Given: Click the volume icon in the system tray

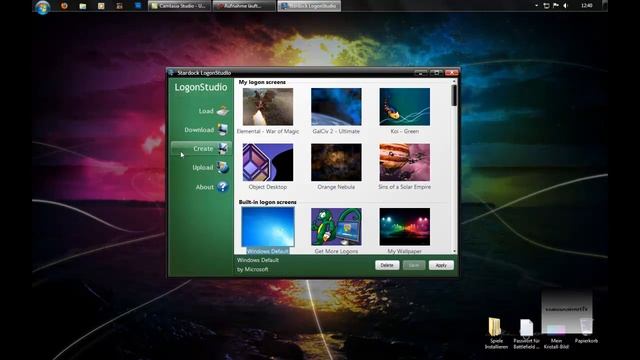Looking at the screenshot, I should point(566,6).
